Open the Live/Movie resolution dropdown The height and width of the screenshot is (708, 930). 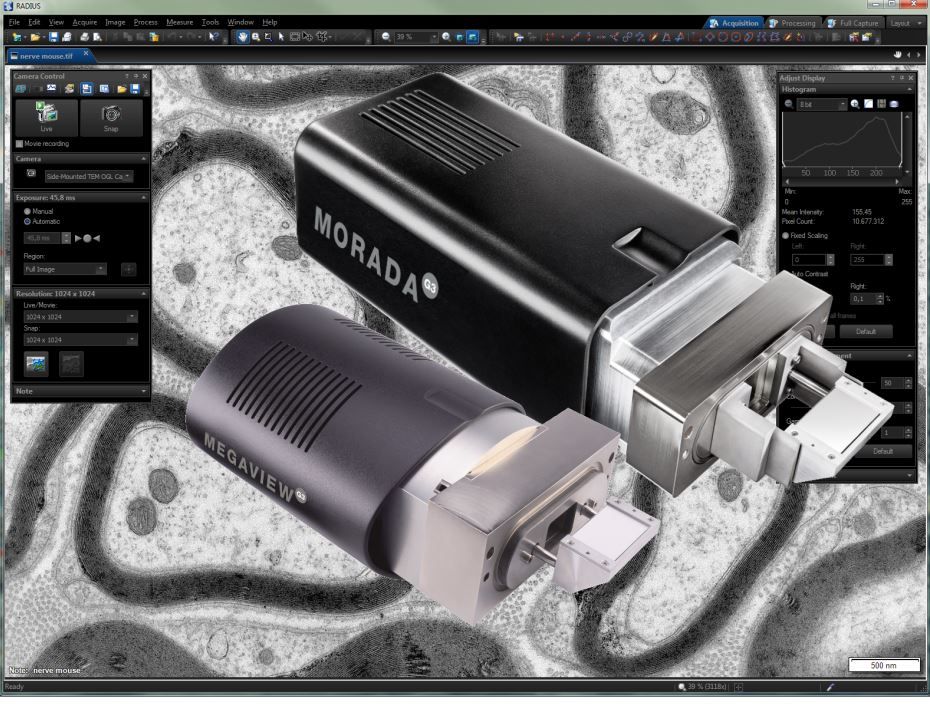81,317
